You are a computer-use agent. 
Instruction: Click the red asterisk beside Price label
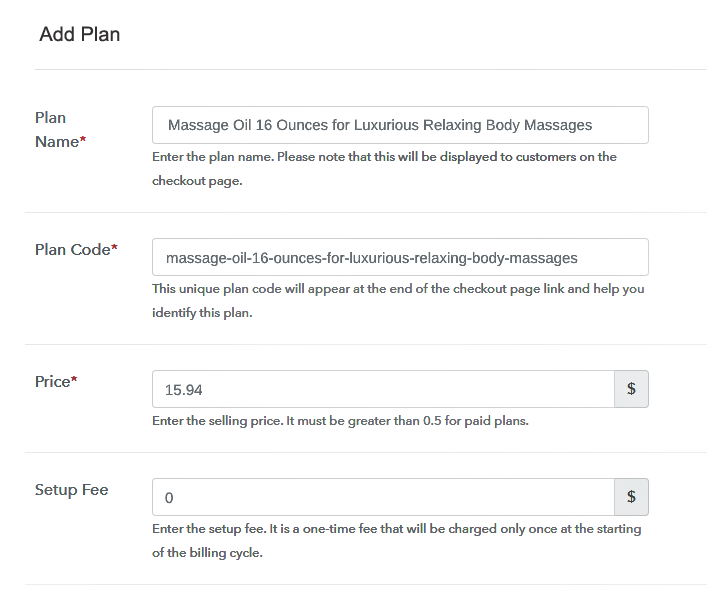[x=74, y=379]
